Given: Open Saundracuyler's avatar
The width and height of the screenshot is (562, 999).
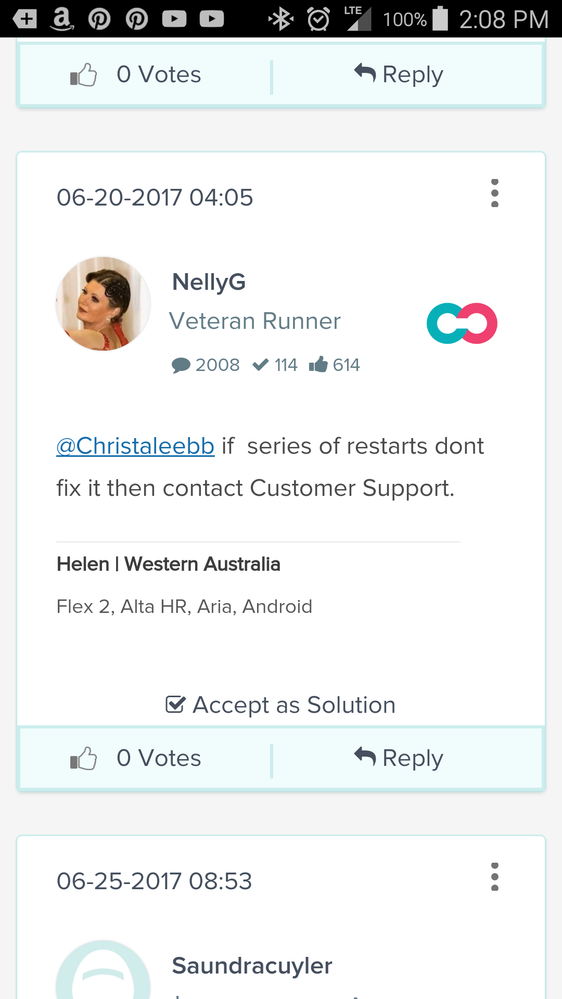Looking at the screenshot, I should coord(103,969).
